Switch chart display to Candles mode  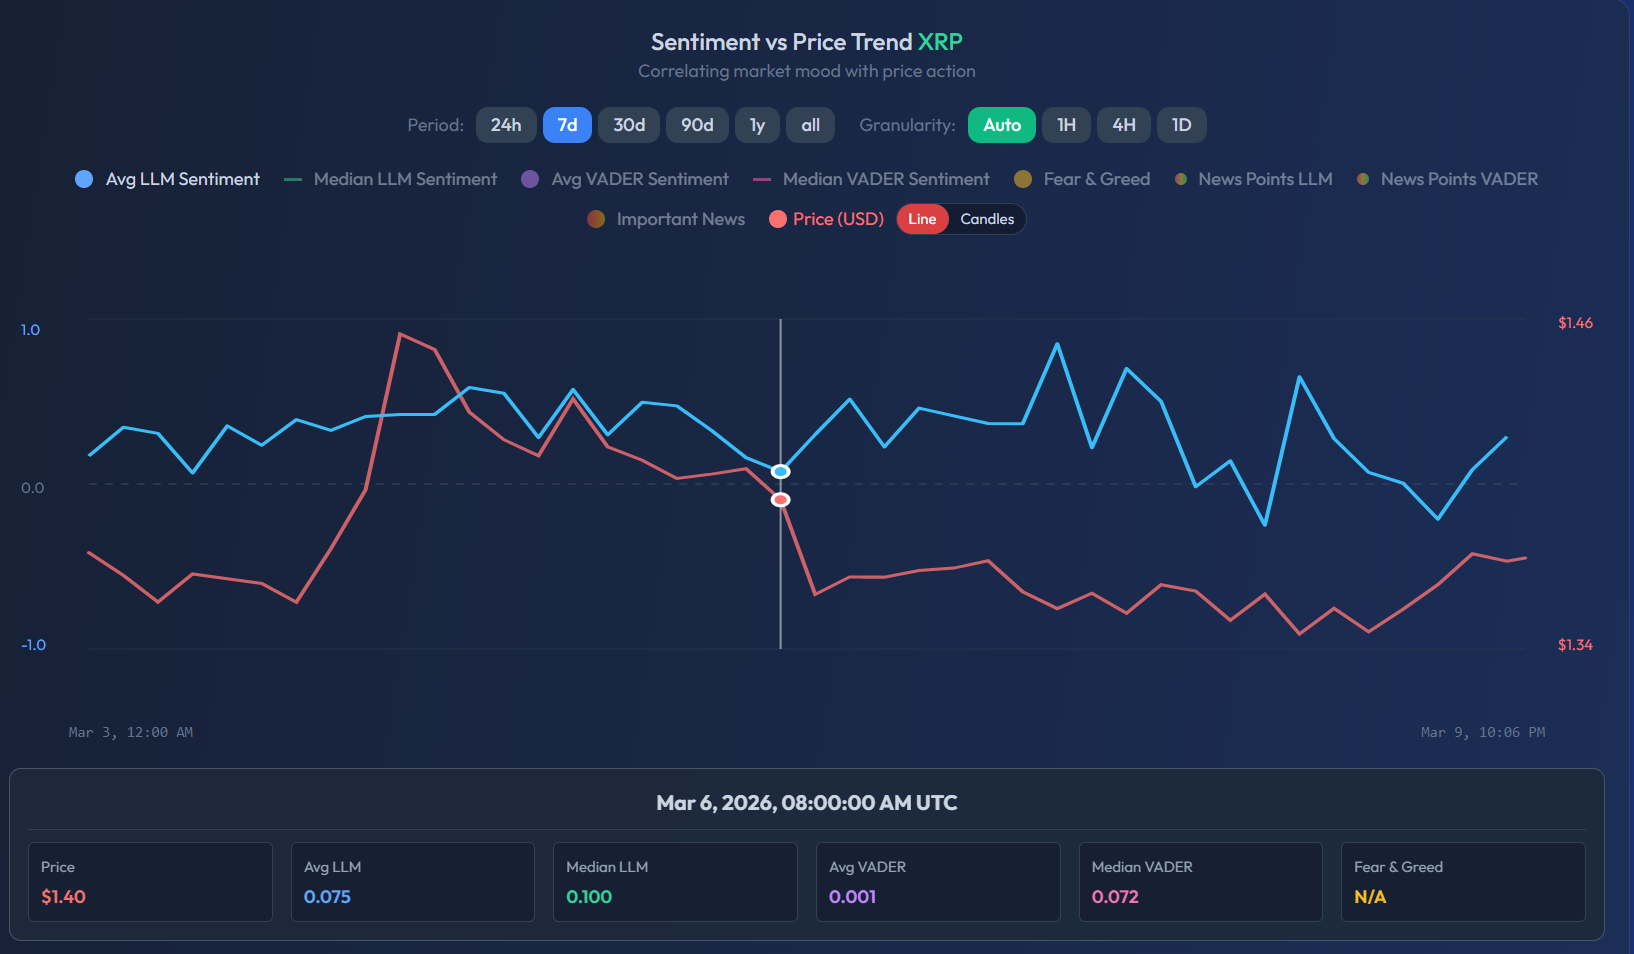(987, 219)
